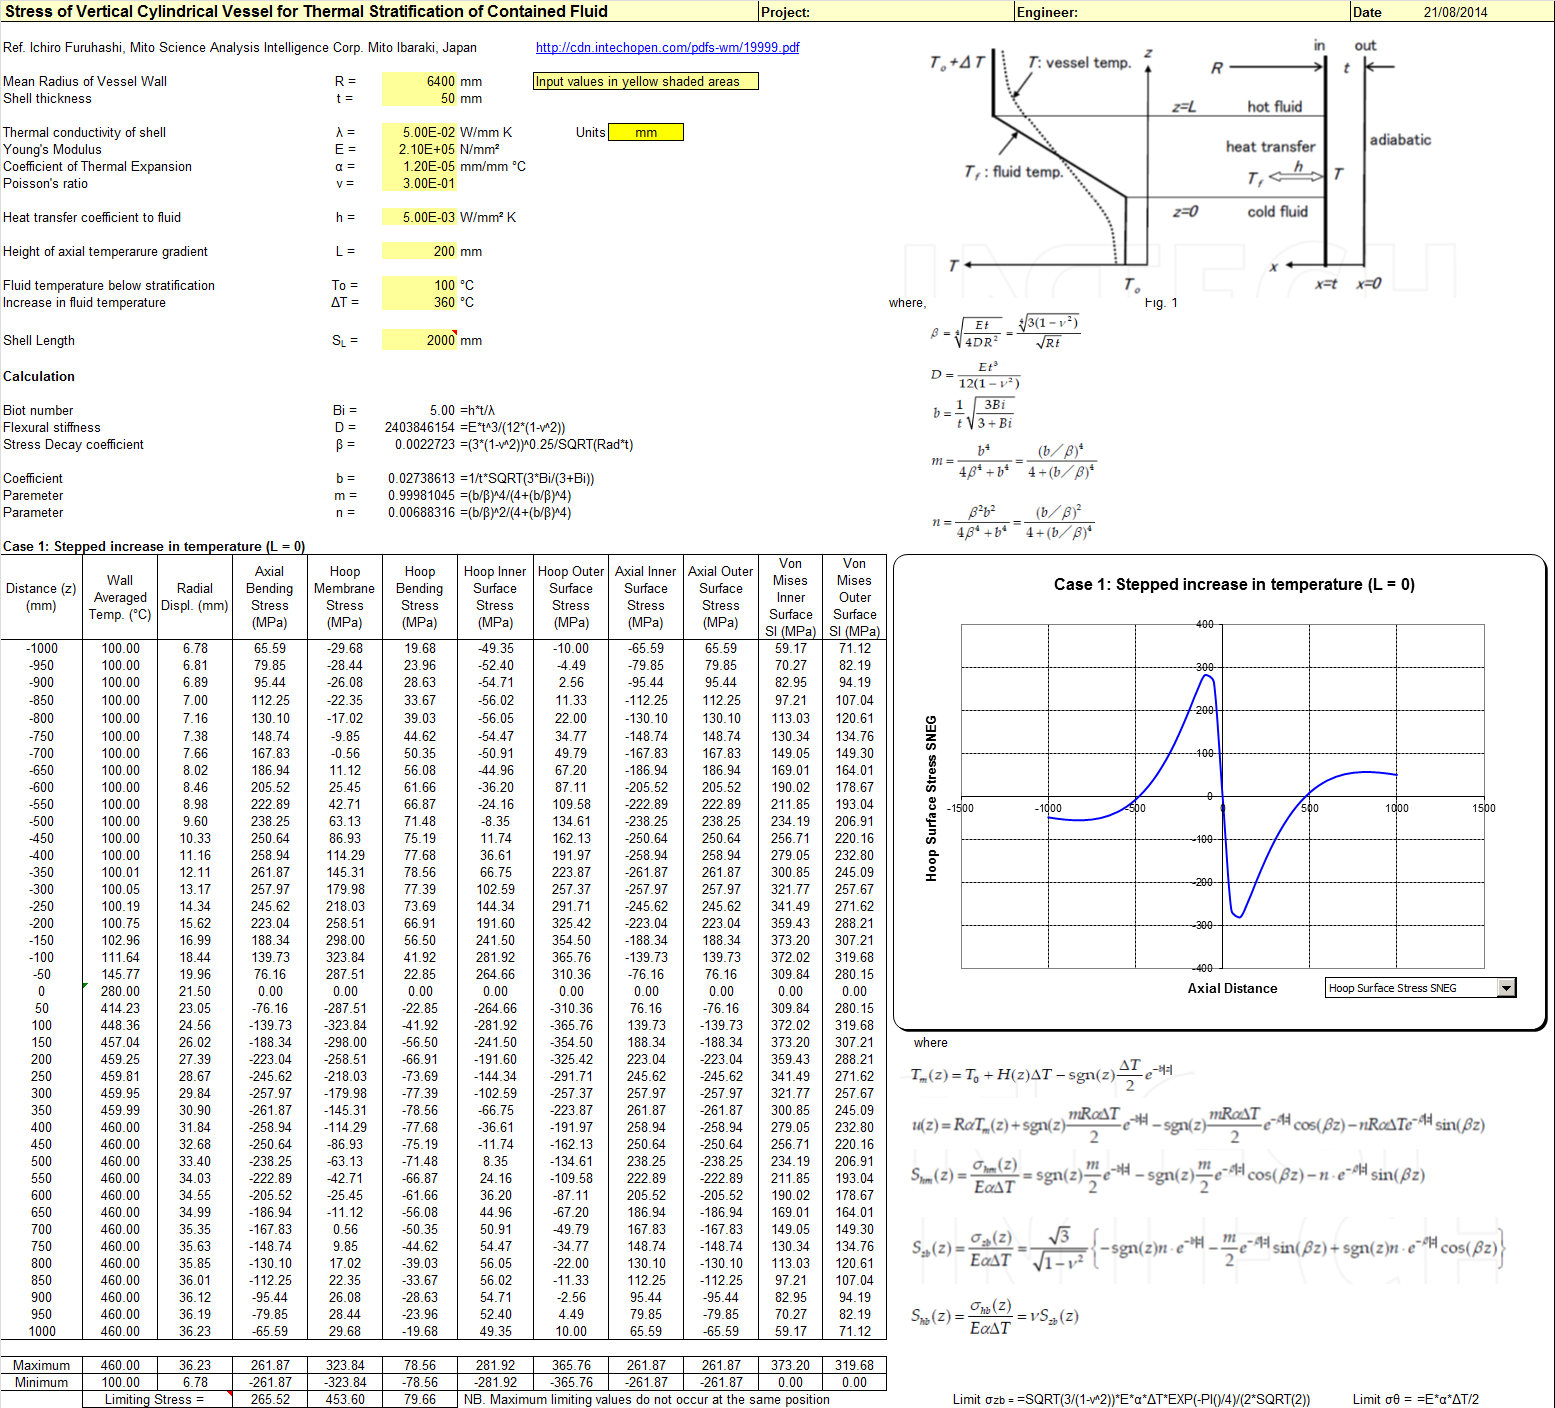1555x1408 pixels.
Task: Select the 'Input values in yellow shaded areas' note
Action: tap(646, 81)
